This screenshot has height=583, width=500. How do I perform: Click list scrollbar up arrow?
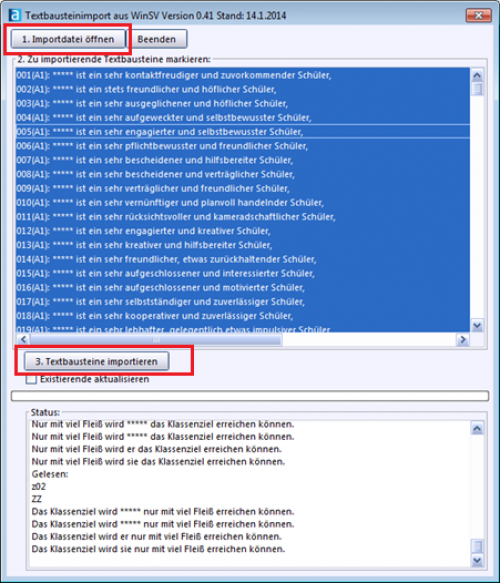tap(477, 75)
